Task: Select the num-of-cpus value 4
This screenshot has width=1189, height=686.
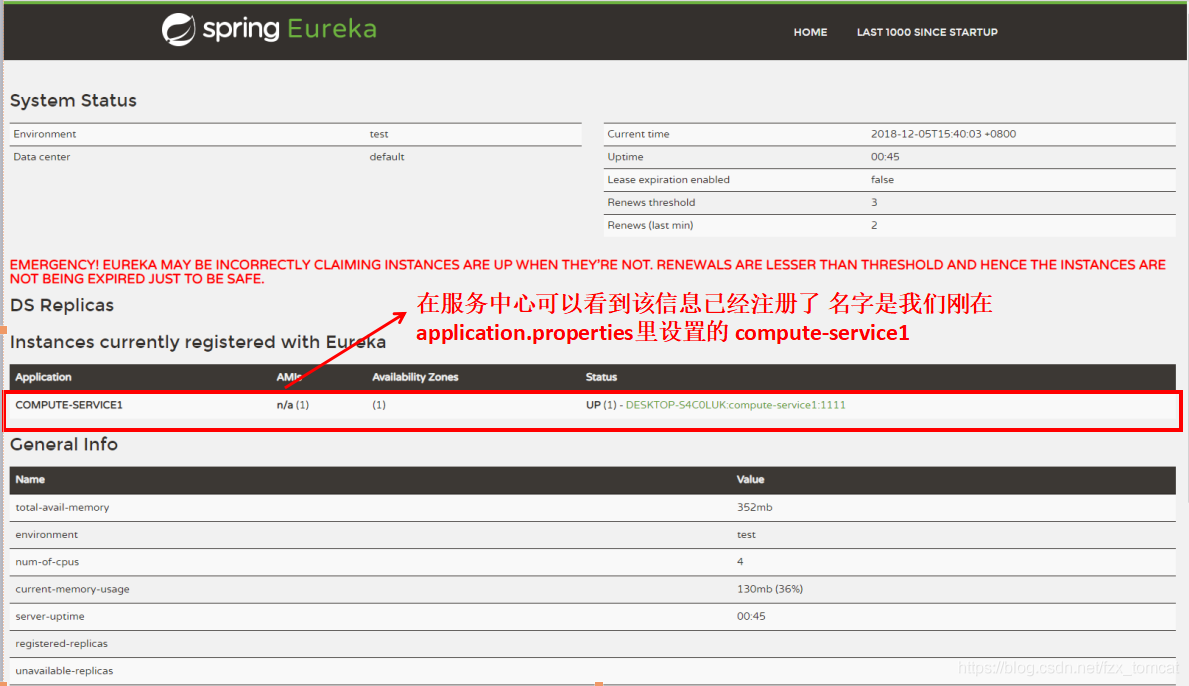Action: coord(740,562)
